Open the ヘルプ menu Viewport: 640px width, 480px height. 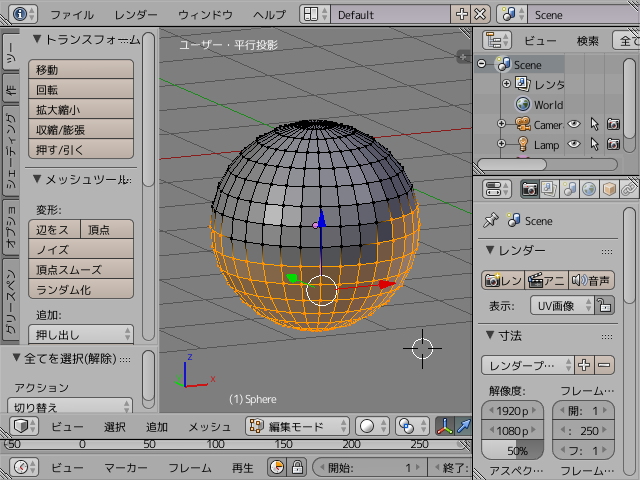click(x=269, y=15)
